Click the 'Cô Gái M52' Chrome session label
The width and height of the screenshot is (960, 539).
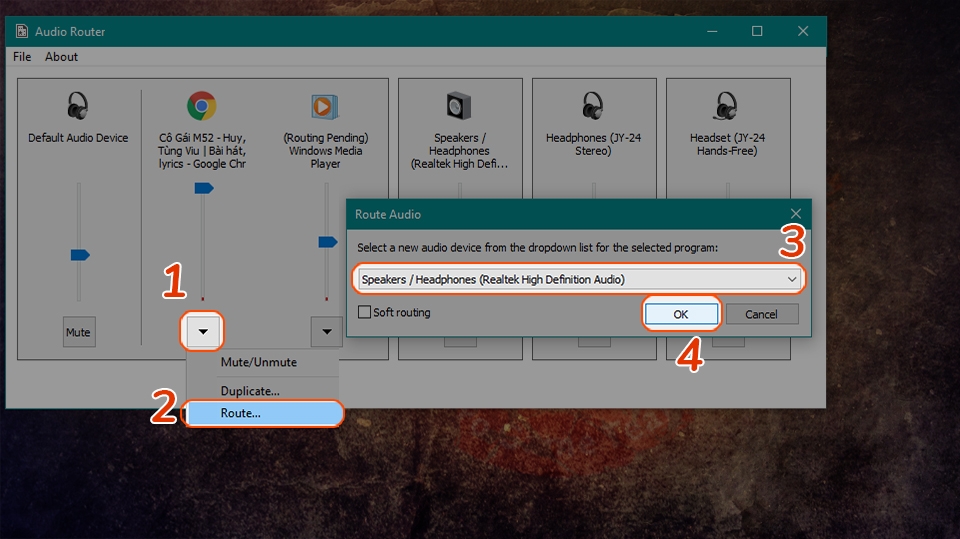(x=202, y=151)
